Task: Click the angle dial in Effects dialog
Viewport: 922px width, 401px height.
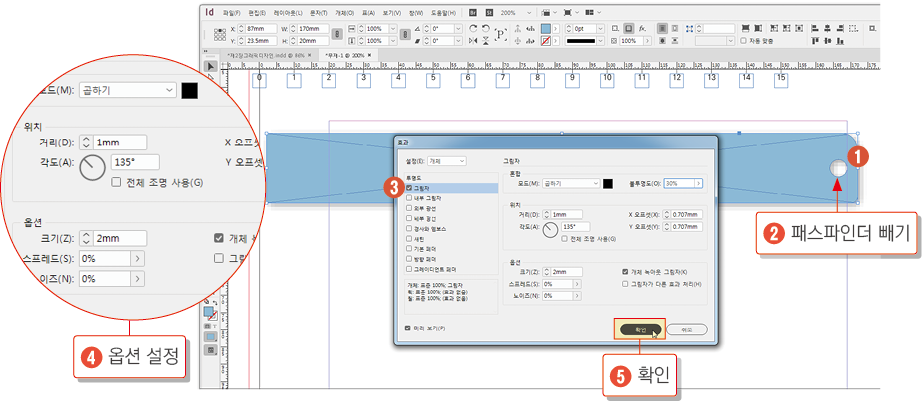Action: click(550, 230)
